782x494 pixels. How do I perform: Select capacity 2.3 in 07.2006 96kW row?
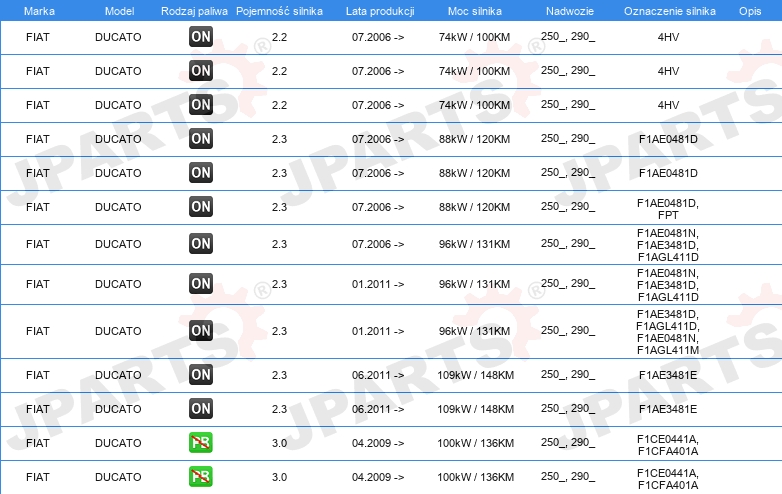279,244
